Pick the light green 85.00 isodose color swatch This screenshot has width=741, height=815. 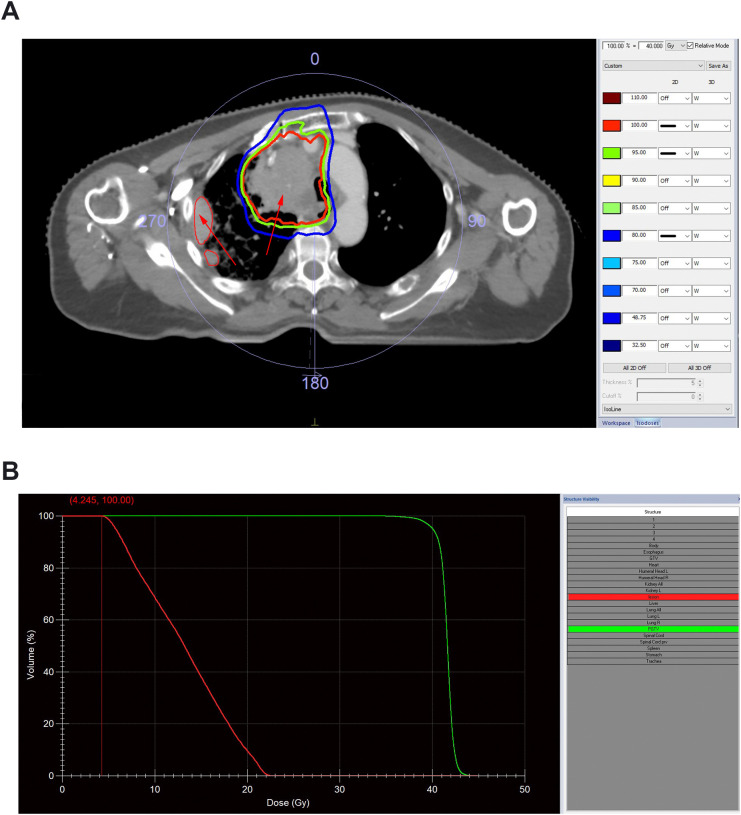point(612,208)
